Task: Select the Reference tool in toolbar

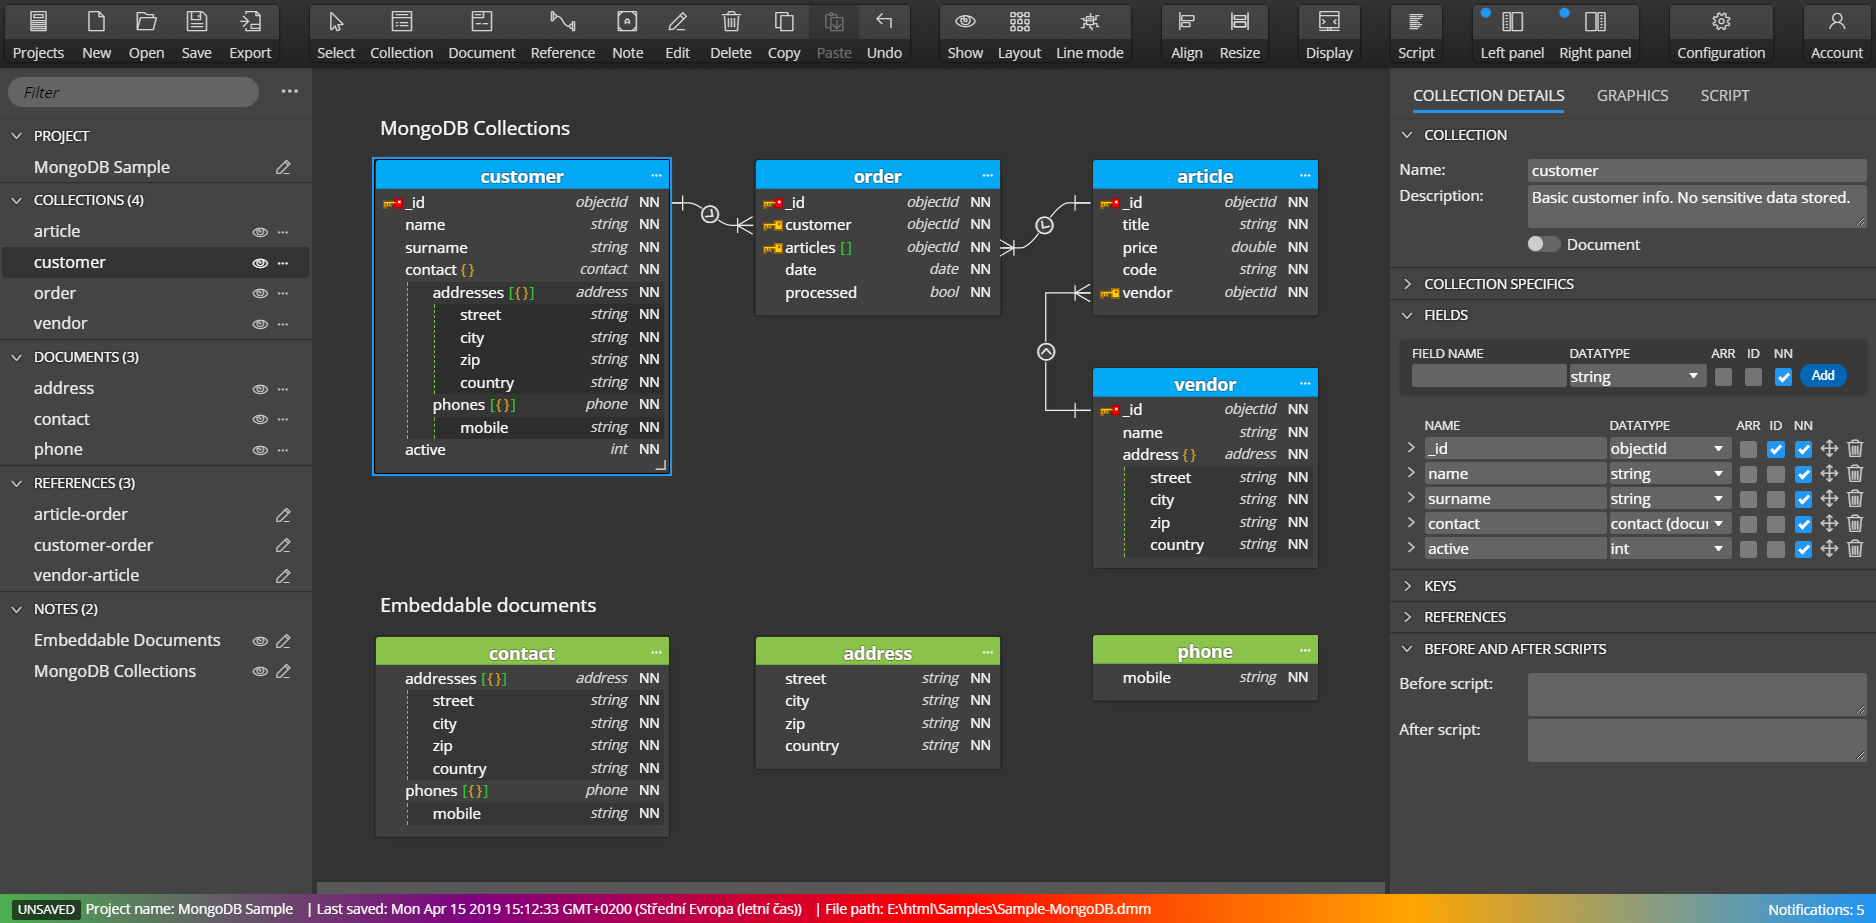Action: coord(562,34)
